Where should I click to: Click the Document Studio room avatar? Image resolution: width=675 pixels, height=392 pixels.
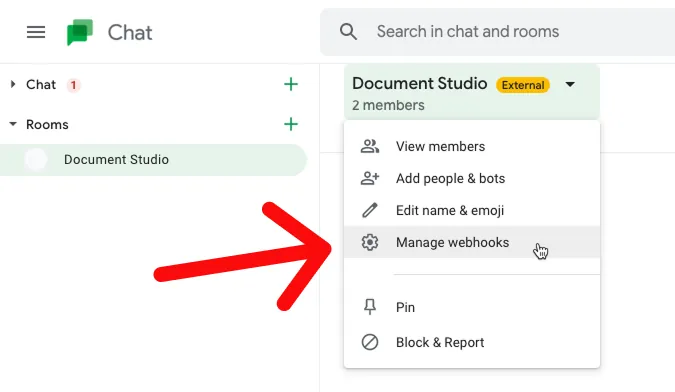point(36,160)
